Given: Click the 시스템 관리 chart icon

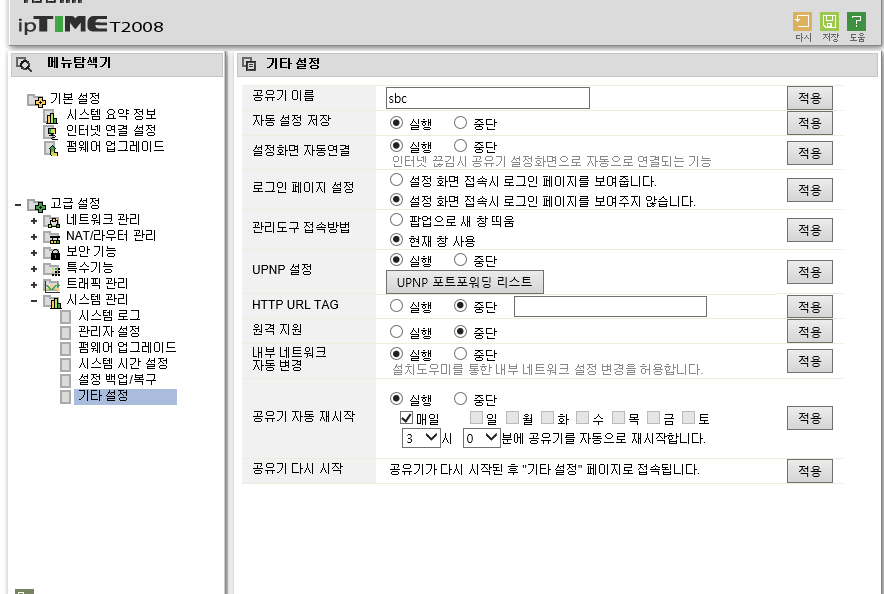Looking at the screenshot, I should click(x=52, y=302).
